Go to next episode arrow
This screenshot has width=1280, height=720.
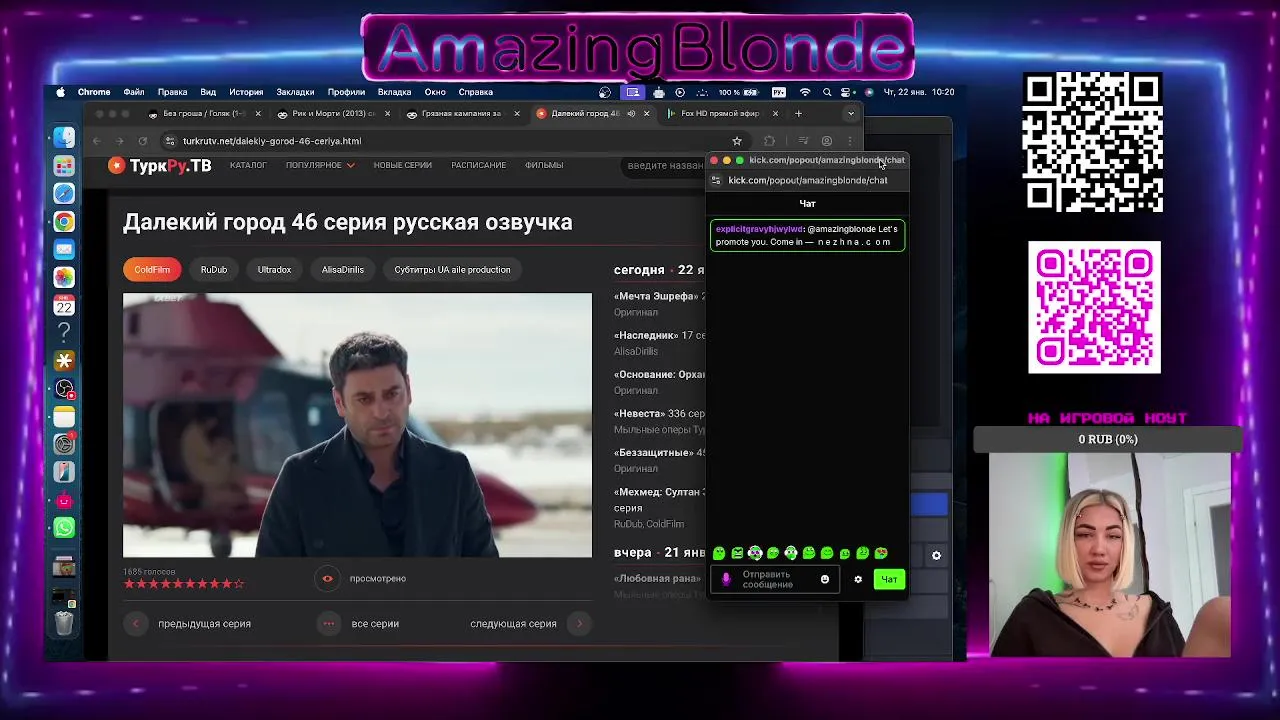coord(579,624)
